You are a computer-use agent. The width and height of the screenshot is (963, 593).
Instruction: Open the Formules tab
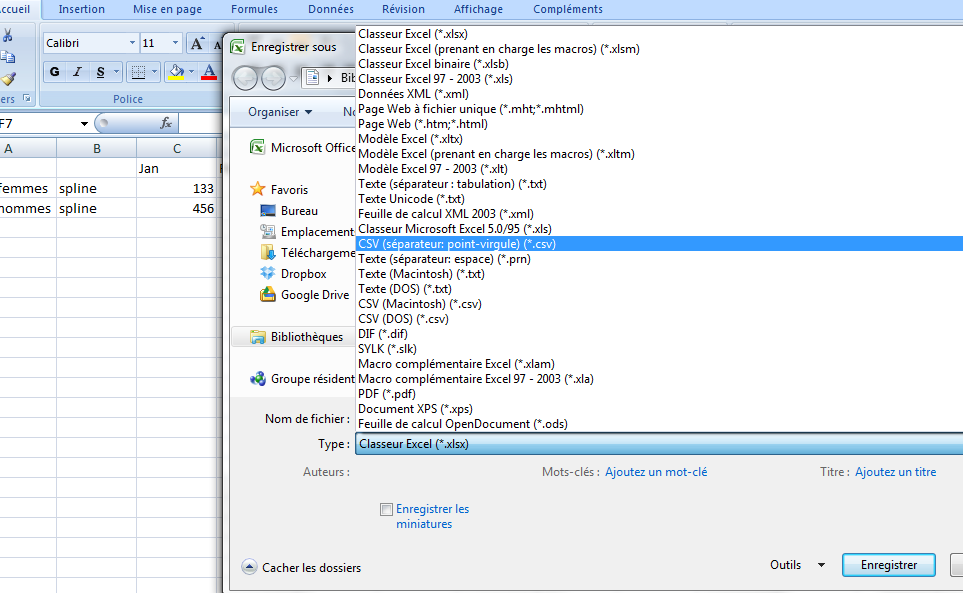254,9
